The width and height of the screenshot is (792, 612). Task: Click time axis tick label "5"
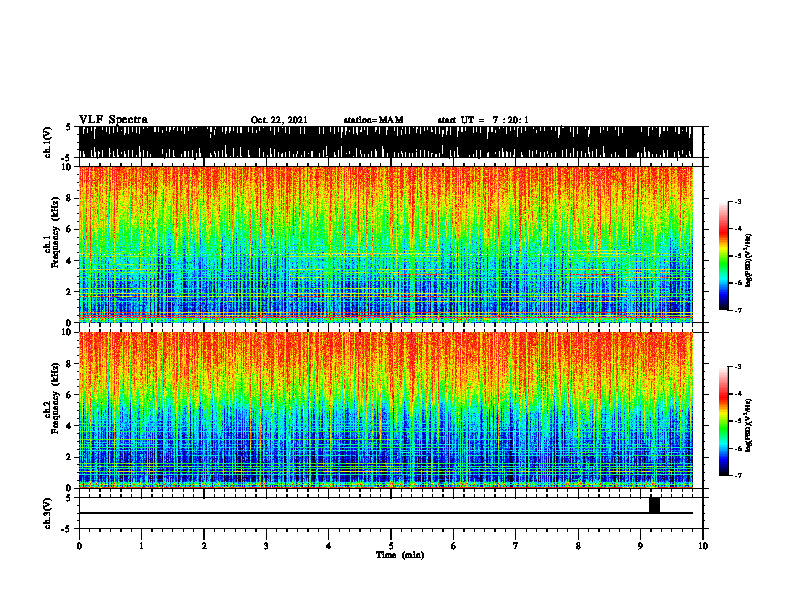(391, 546)
